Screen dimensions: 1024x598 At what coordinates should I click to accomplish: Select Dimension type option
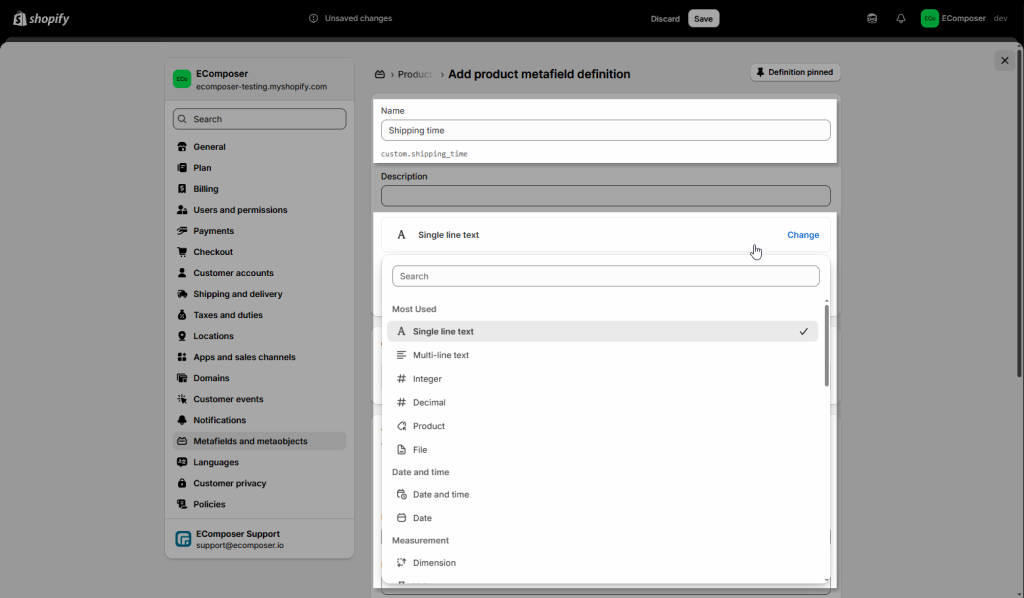tap(602, 563)
